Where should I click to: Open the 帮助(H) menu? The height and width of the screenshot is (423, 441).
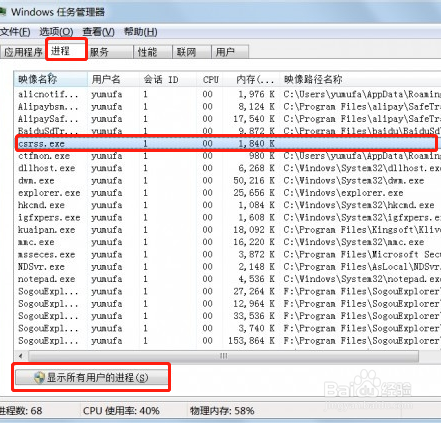coord(140,32)
